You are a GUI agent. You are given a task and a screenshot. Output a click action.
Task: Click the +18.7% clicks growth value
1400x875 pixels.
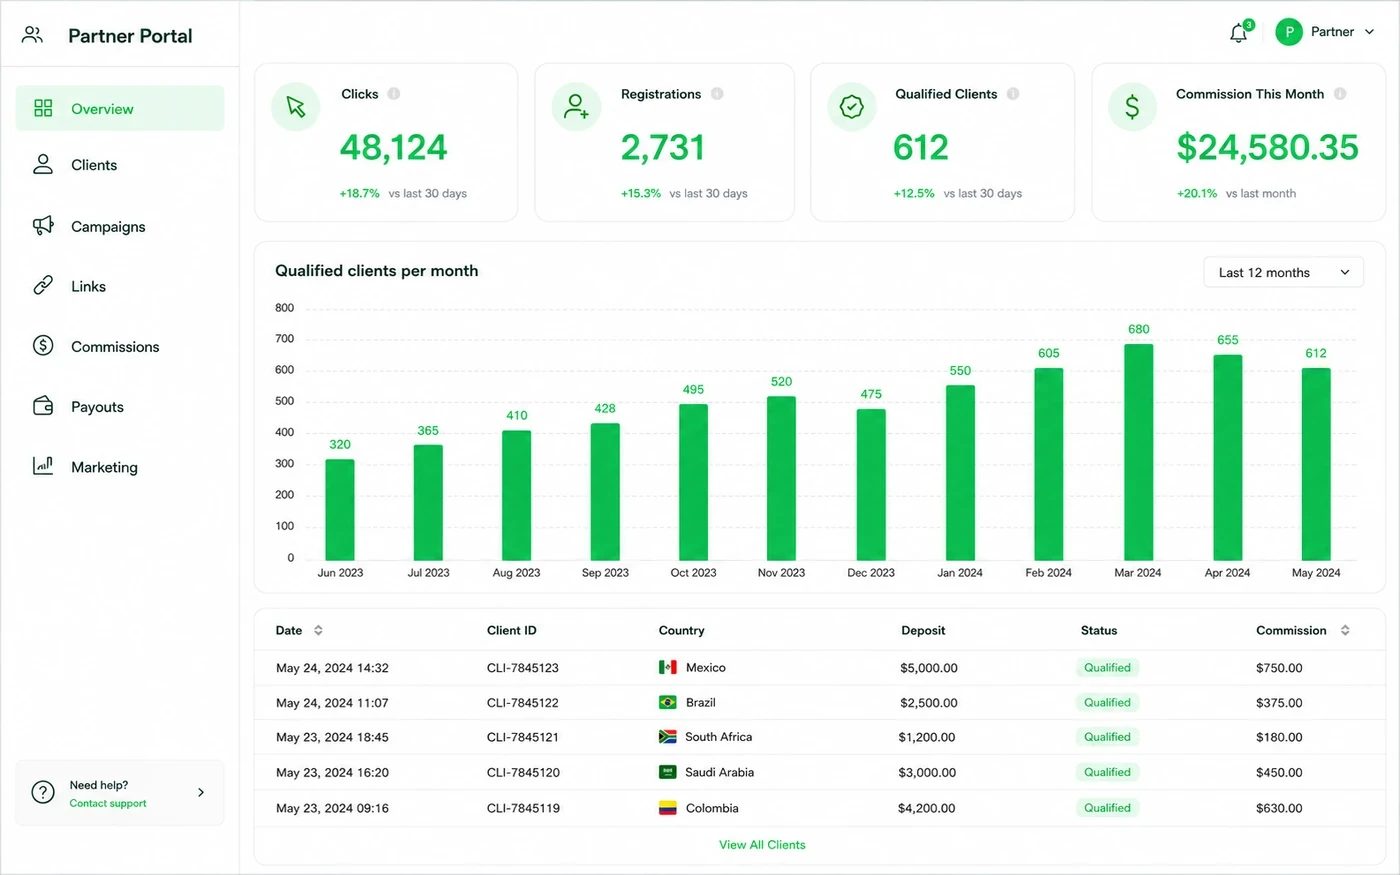click(359, 193)
